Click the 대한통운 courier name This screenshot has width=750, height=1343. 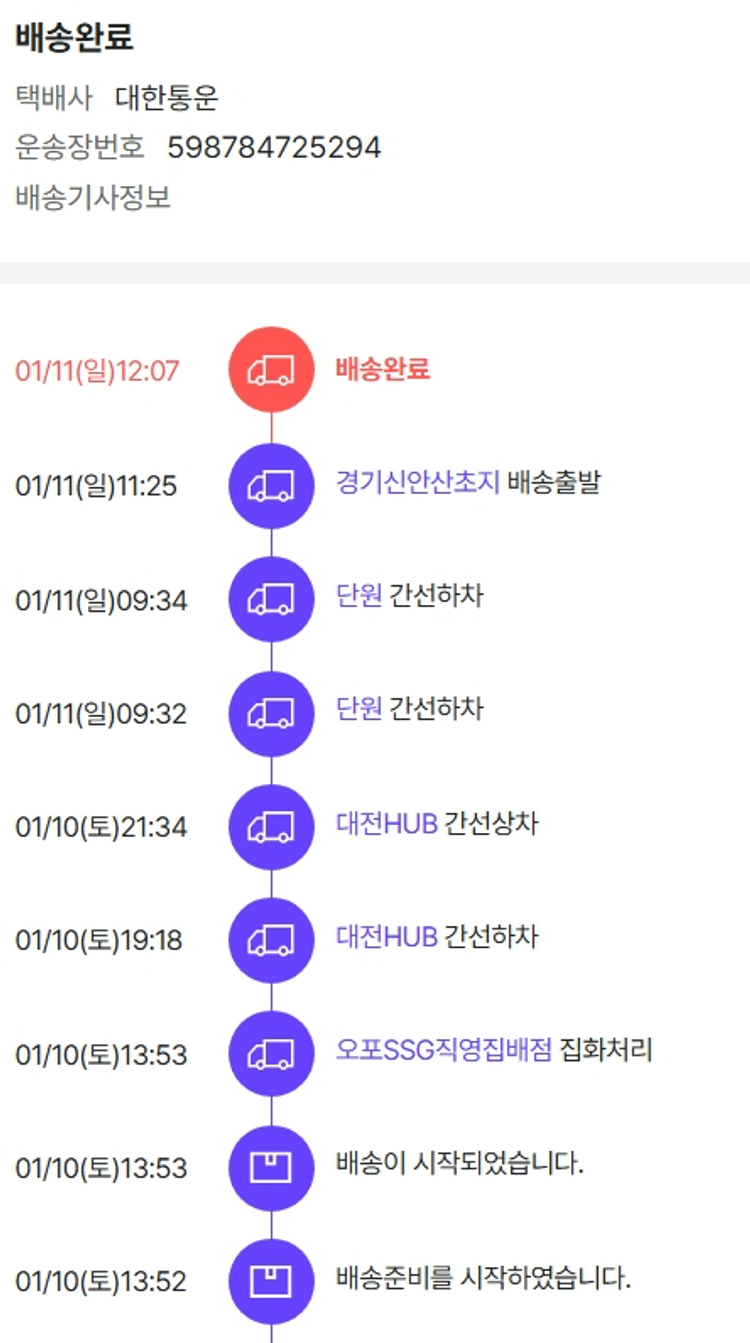click(x=166, y=98)
